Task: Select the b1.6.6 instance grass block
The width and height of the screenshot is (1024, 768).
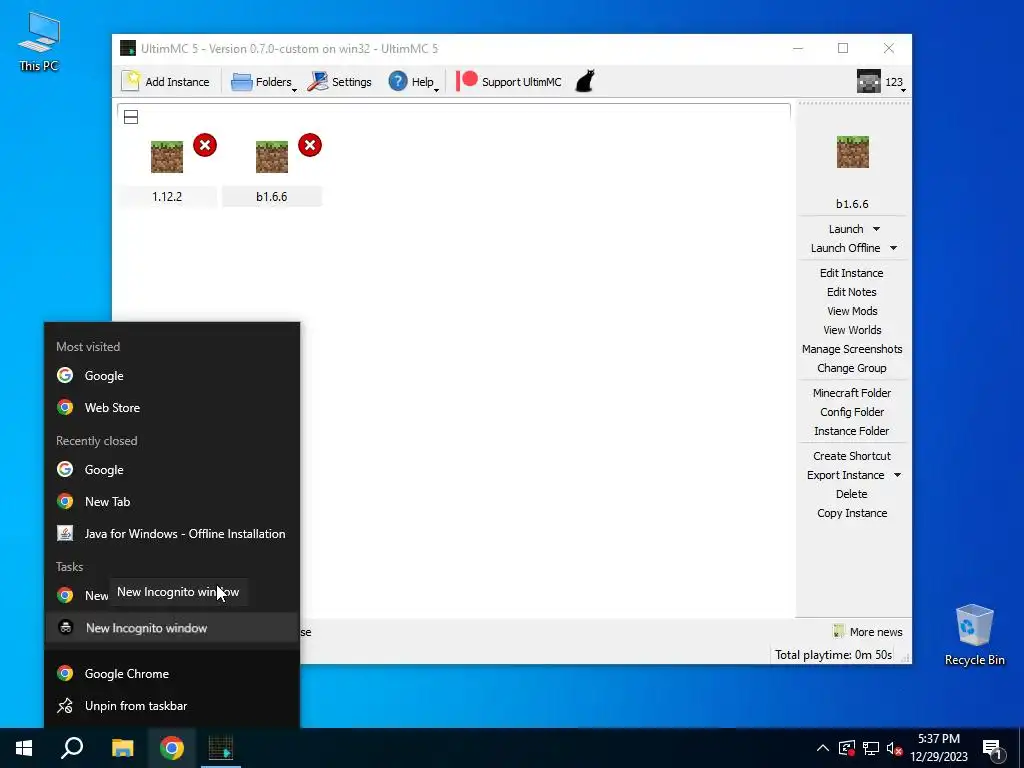Action: [x=272, y=157]
